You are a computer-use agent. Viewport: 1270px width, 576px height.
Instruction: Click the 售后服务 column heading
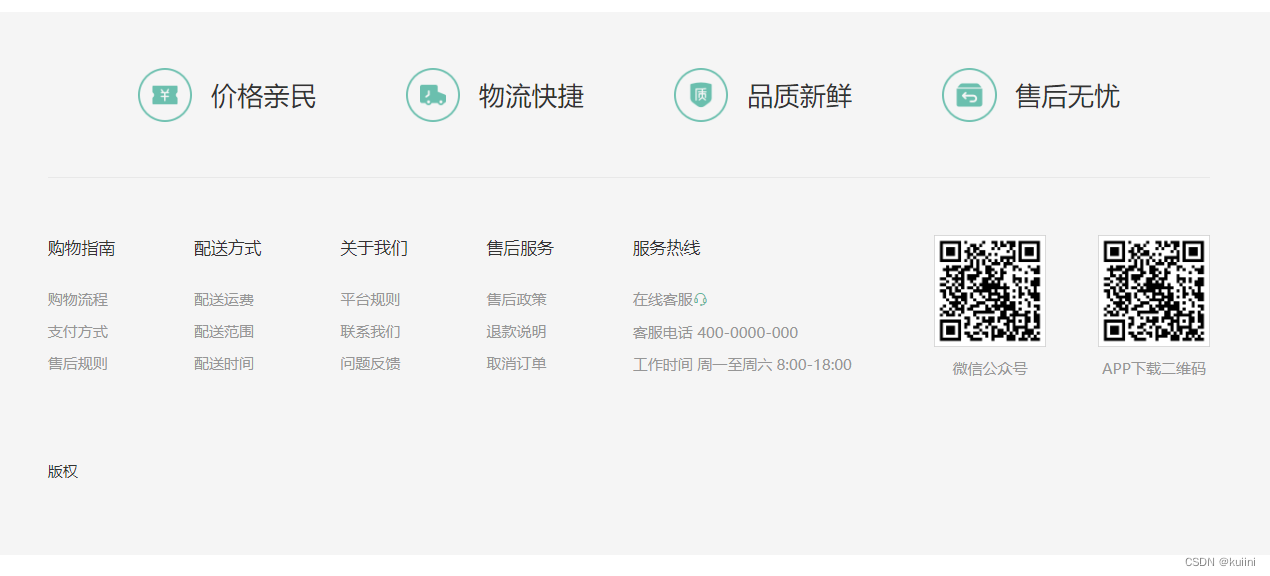(x=520, y=248)
